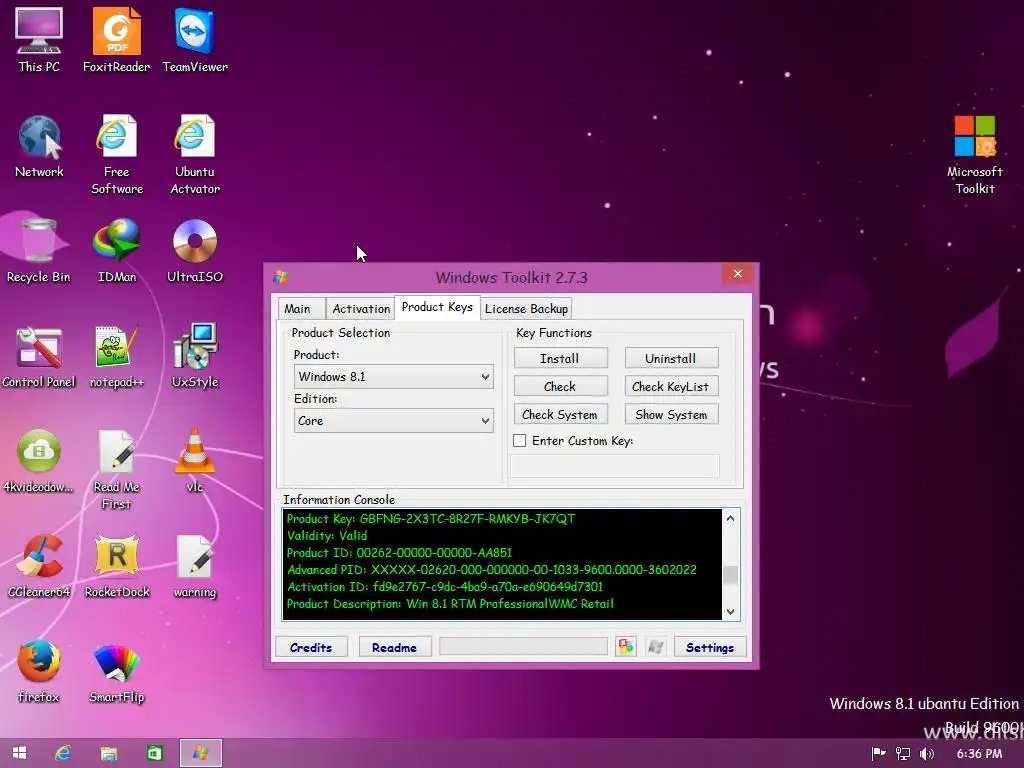Close the Windows Toolkit window
1024x768 pixels.
[x=738, y=274]
